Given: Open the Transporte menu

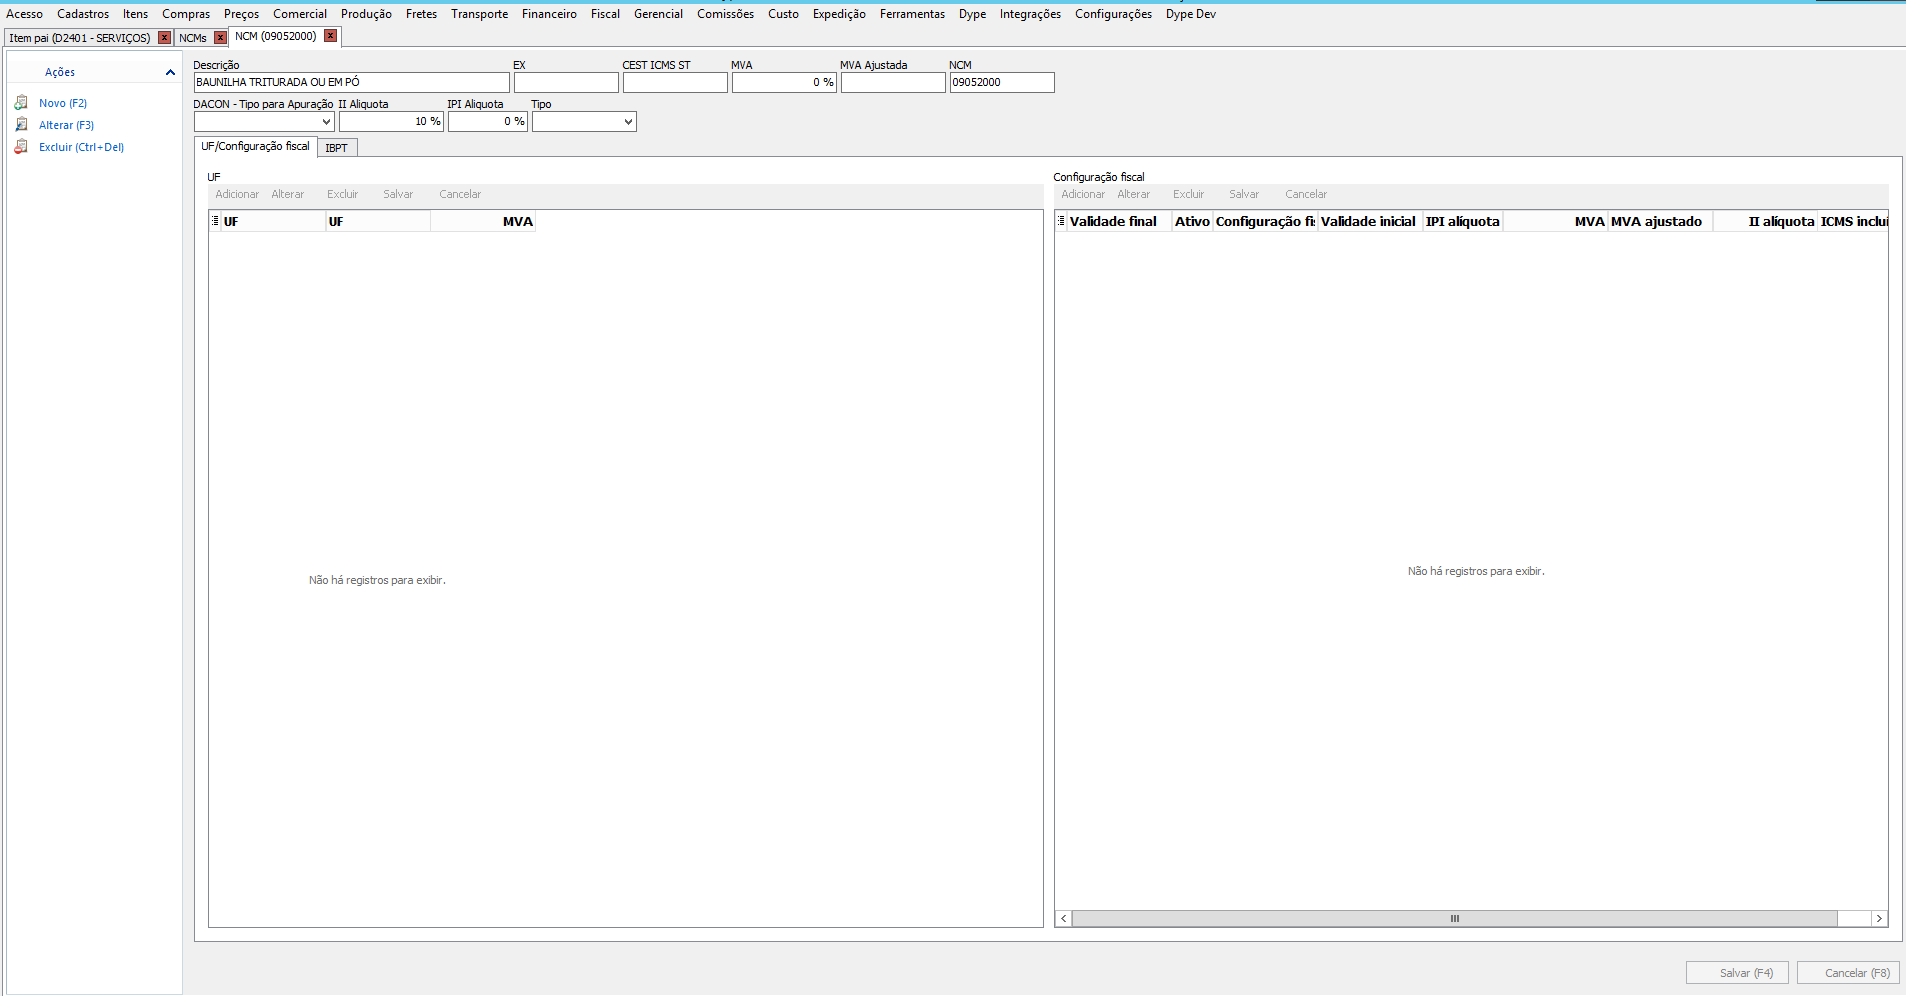Looking at the screenshot, I should (x=479, y=14).
